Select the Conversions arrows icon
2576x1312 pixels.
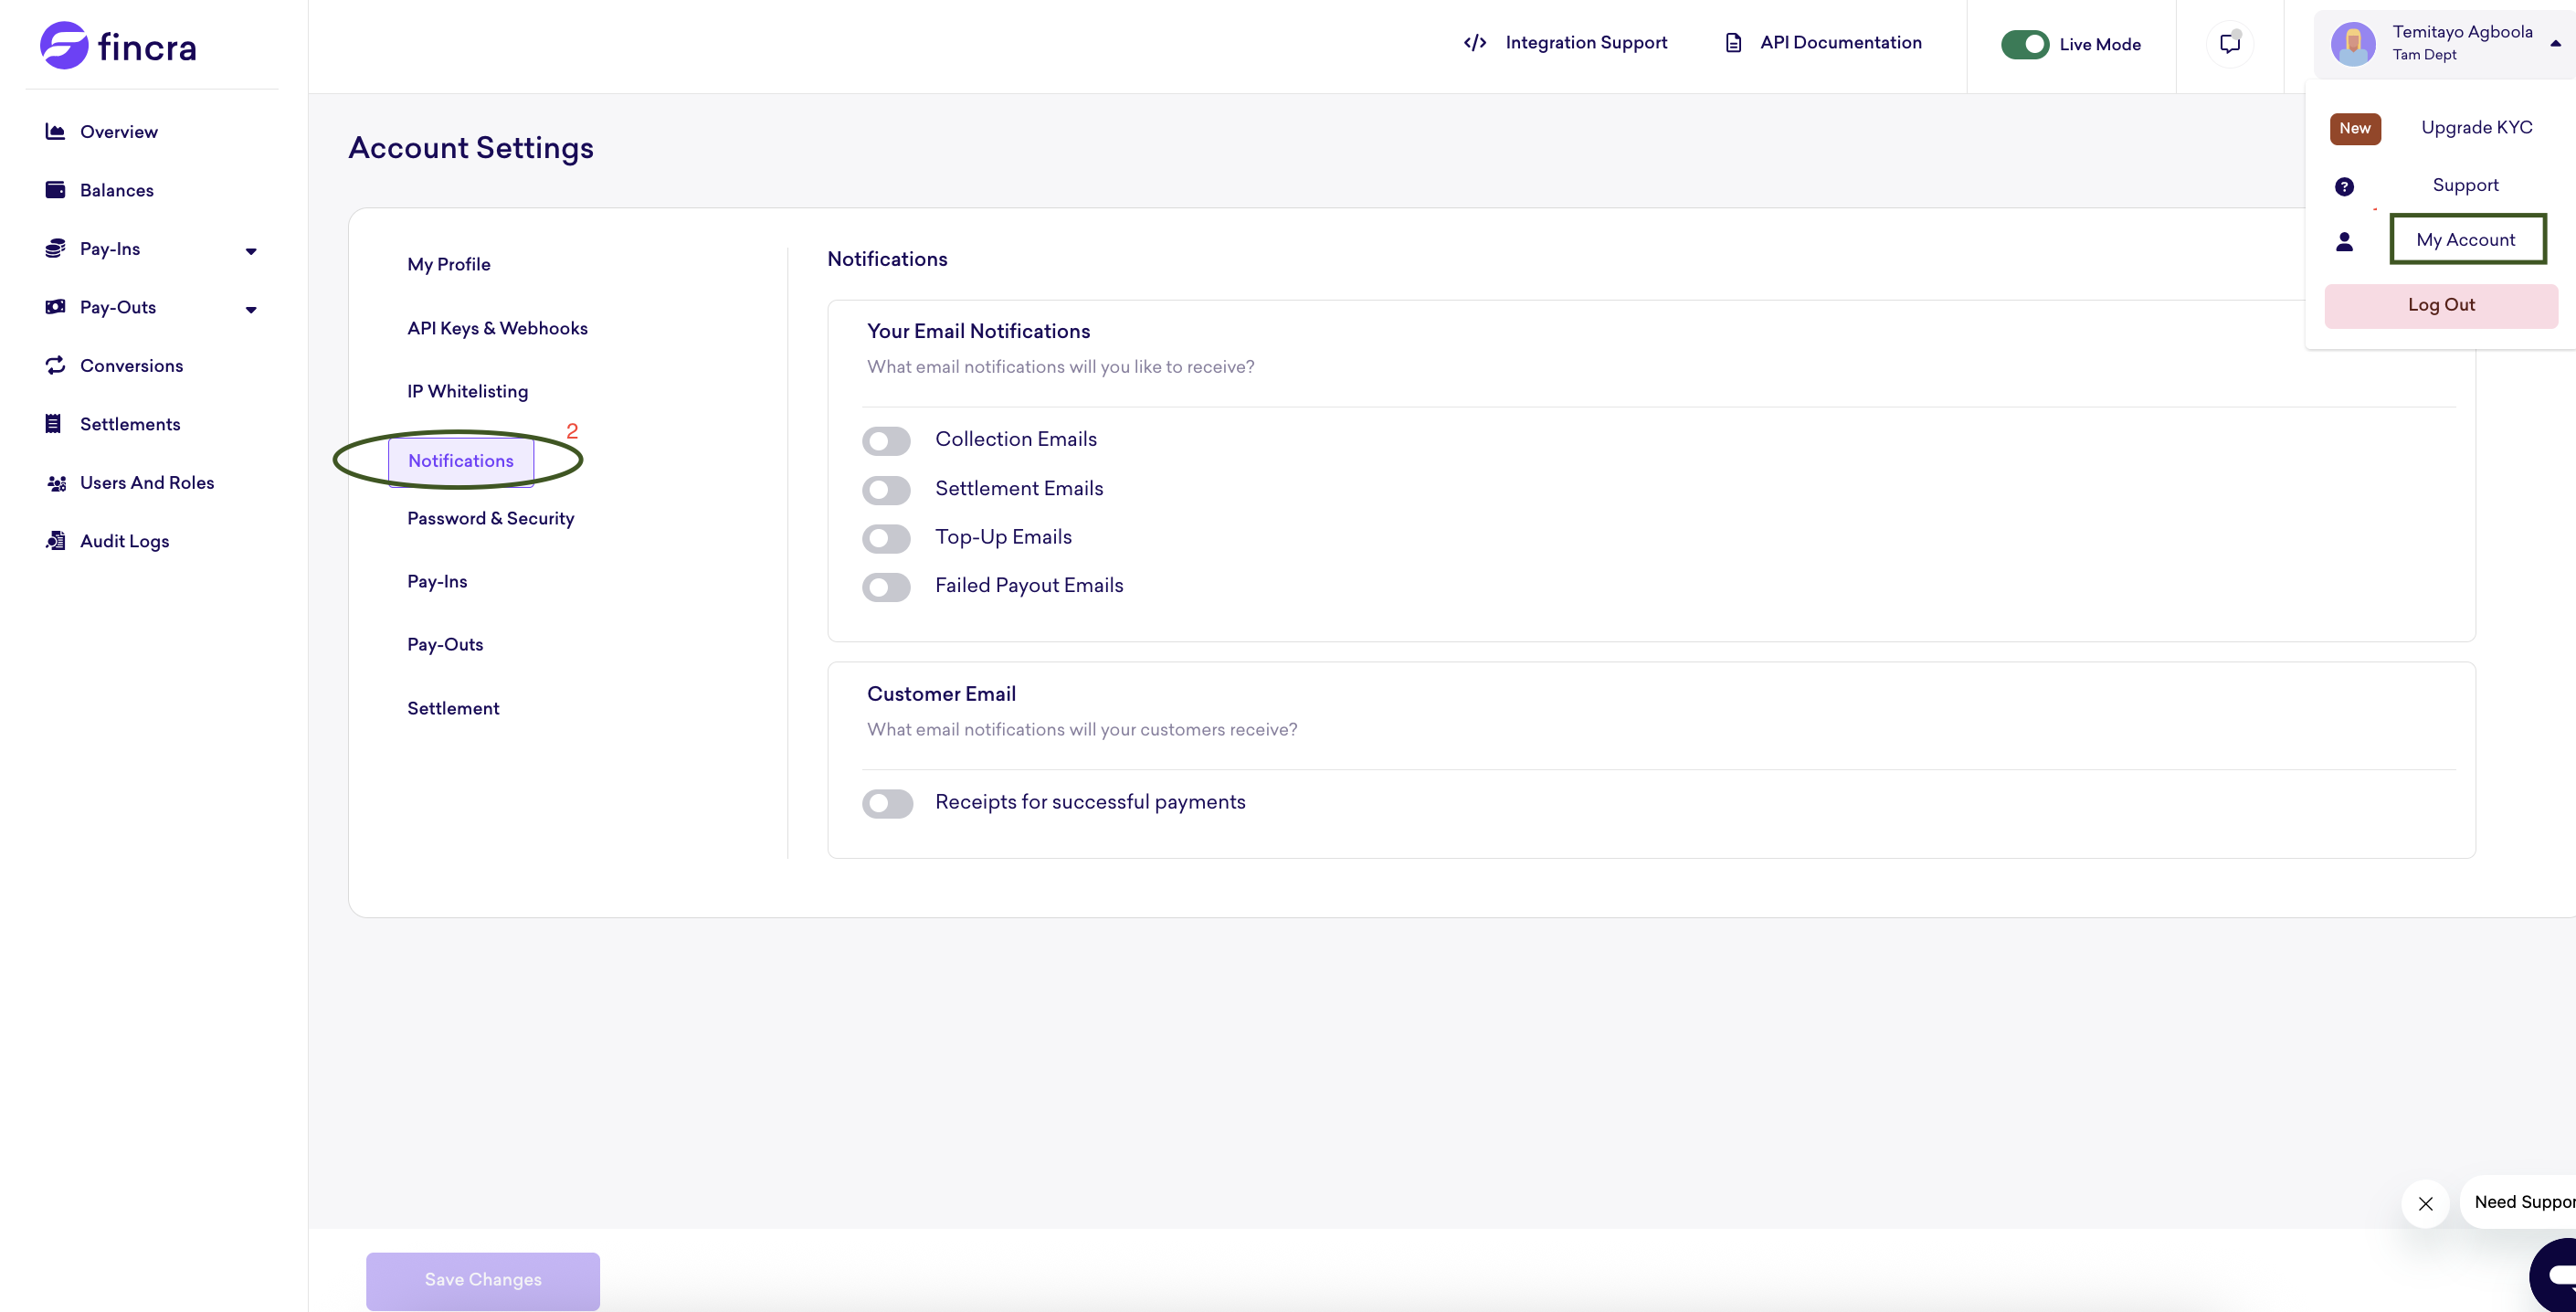55,365
